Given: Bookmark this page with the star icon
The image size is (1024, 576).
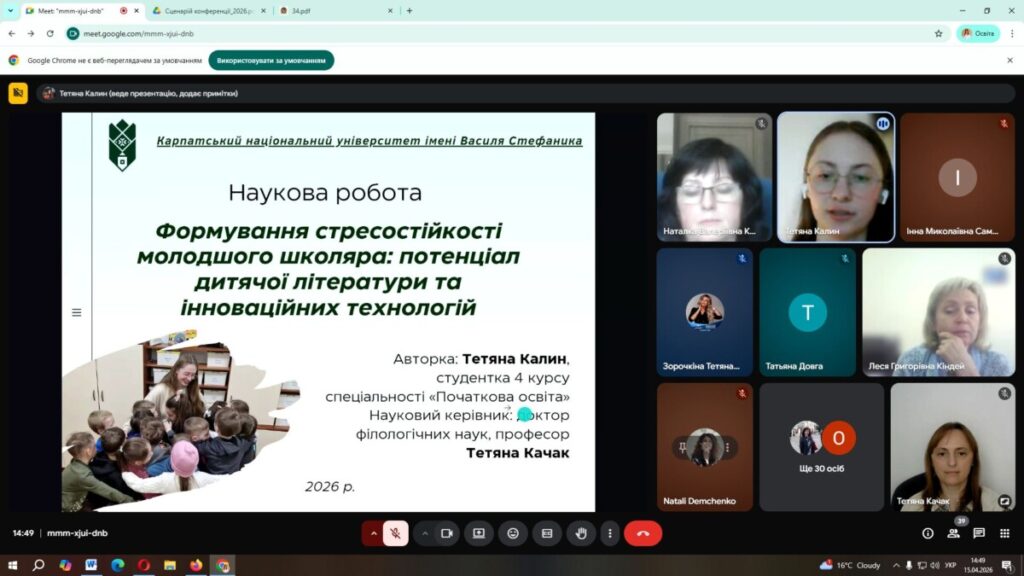Looking at the screenshot, I should coord(938,33).
